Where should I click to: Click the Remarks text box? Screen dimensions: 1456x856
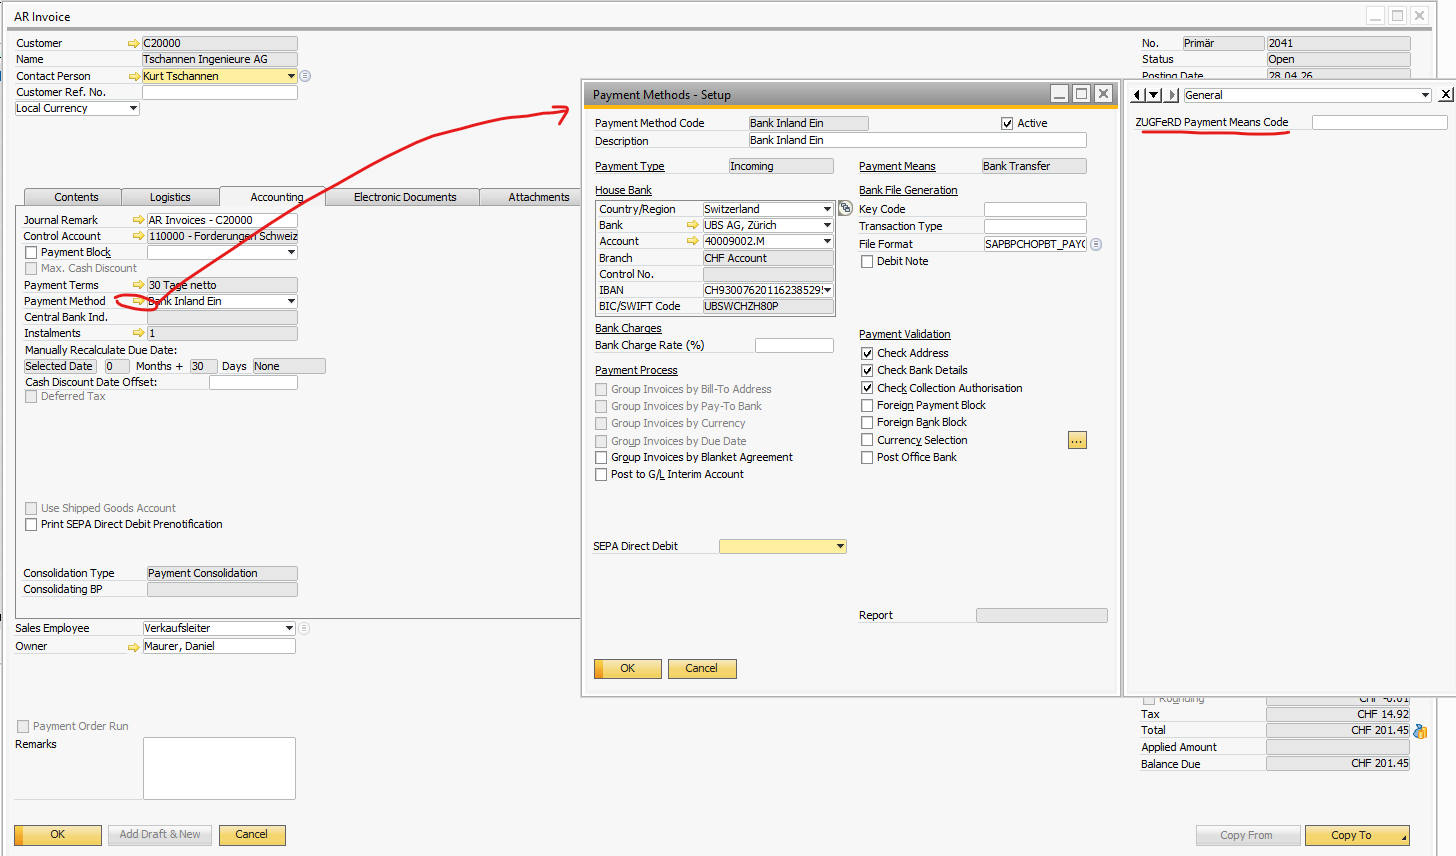[x=219, y=768]
